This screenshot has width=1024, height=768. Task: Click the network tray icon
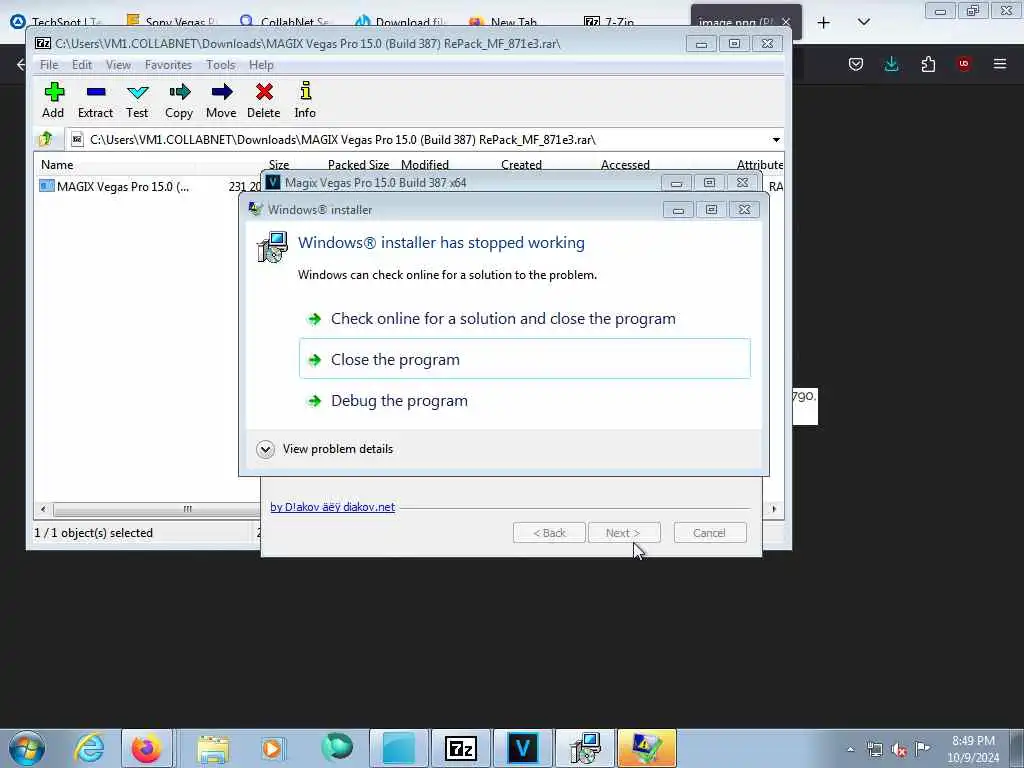point(874,749)
